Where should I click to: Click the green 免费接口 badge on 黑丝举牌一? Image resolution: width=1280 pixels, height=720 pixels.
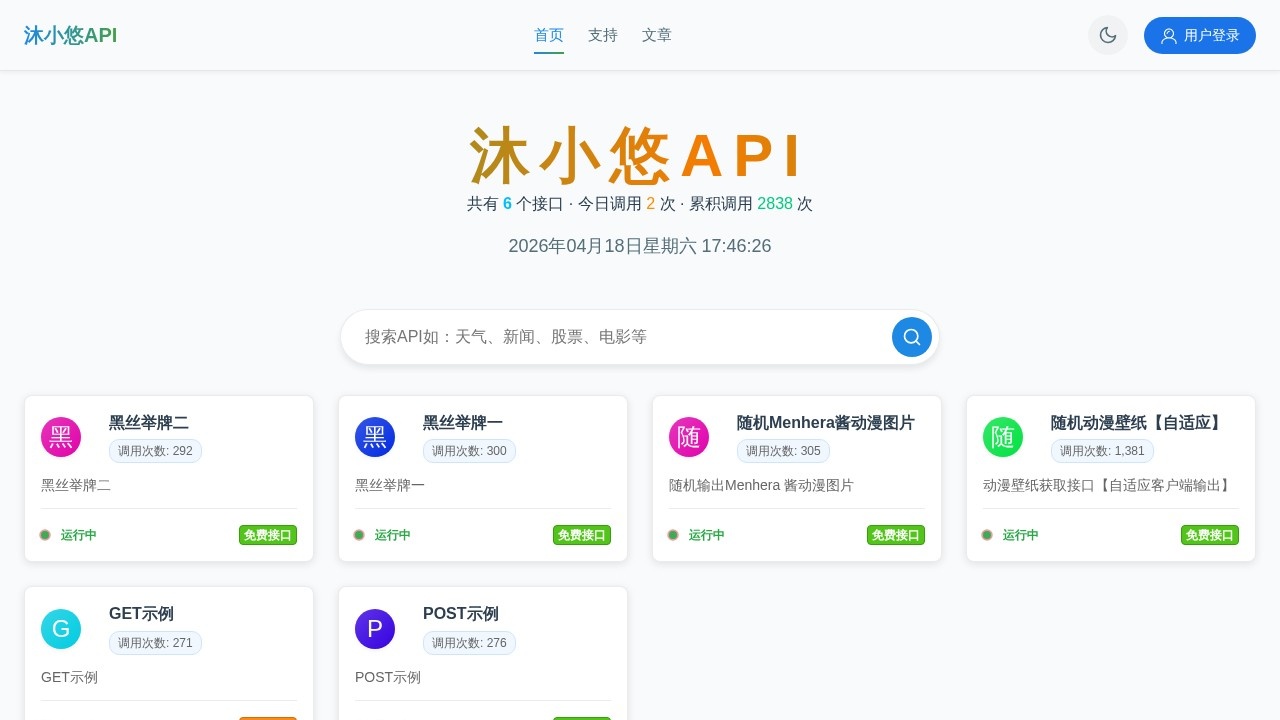coord(582,535)
